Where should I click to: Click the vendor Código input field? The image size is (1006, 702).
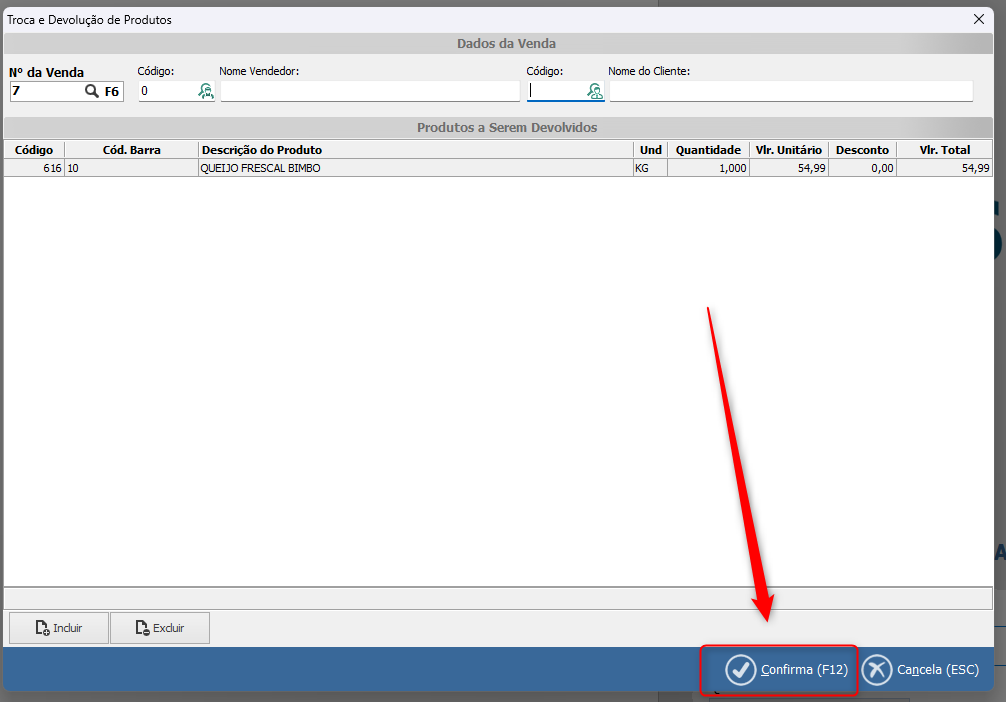[166, 92]
